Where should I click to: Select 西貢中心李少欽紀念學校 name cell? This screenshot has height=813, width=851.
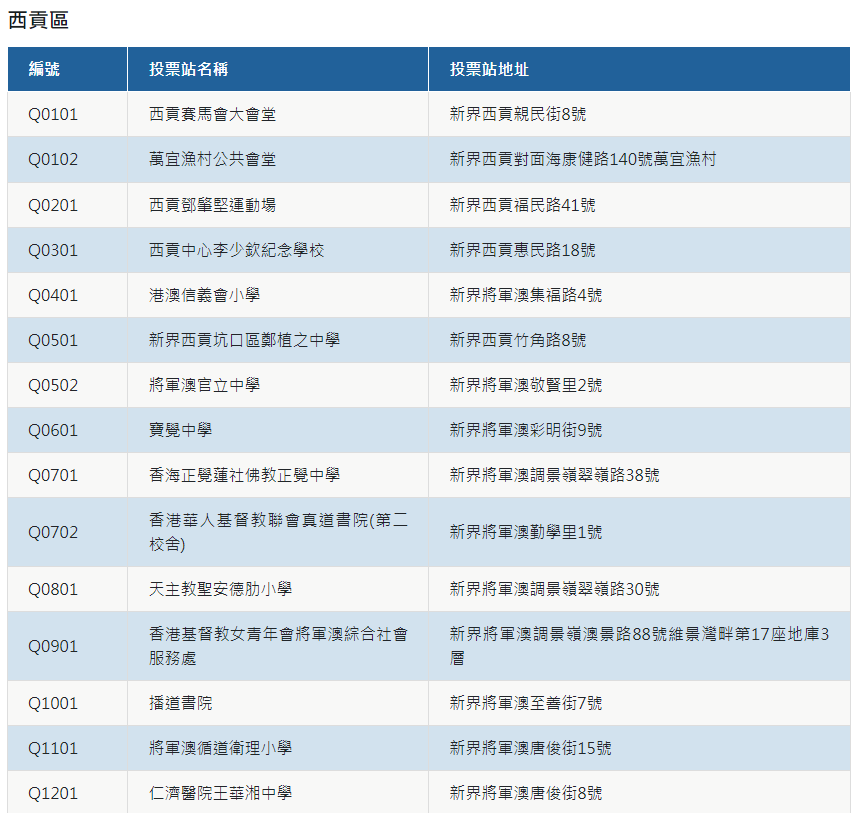(236, 250)
